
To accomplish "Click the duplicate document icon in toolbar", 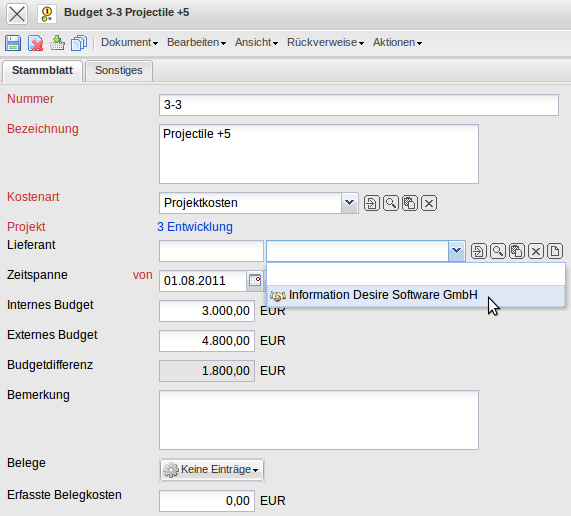I will (x=79, y=43).
